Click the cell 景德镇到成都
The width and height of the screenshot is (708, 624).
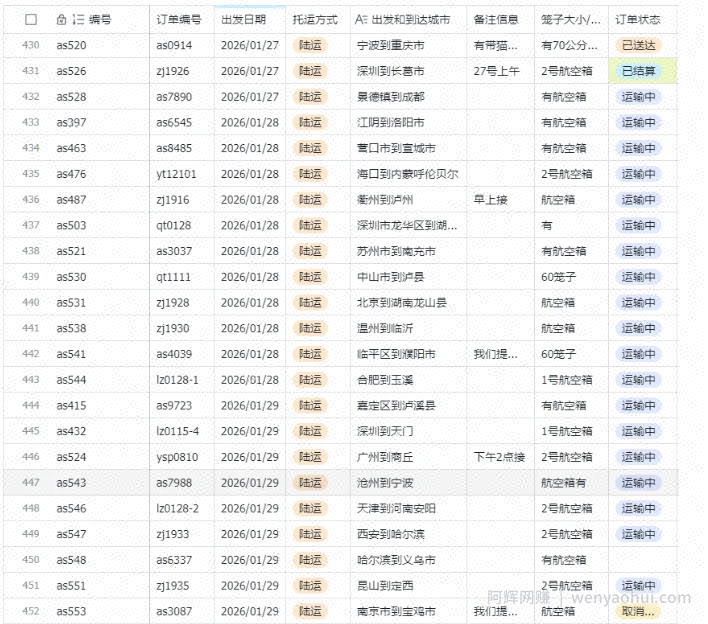(x=391, y=97)
